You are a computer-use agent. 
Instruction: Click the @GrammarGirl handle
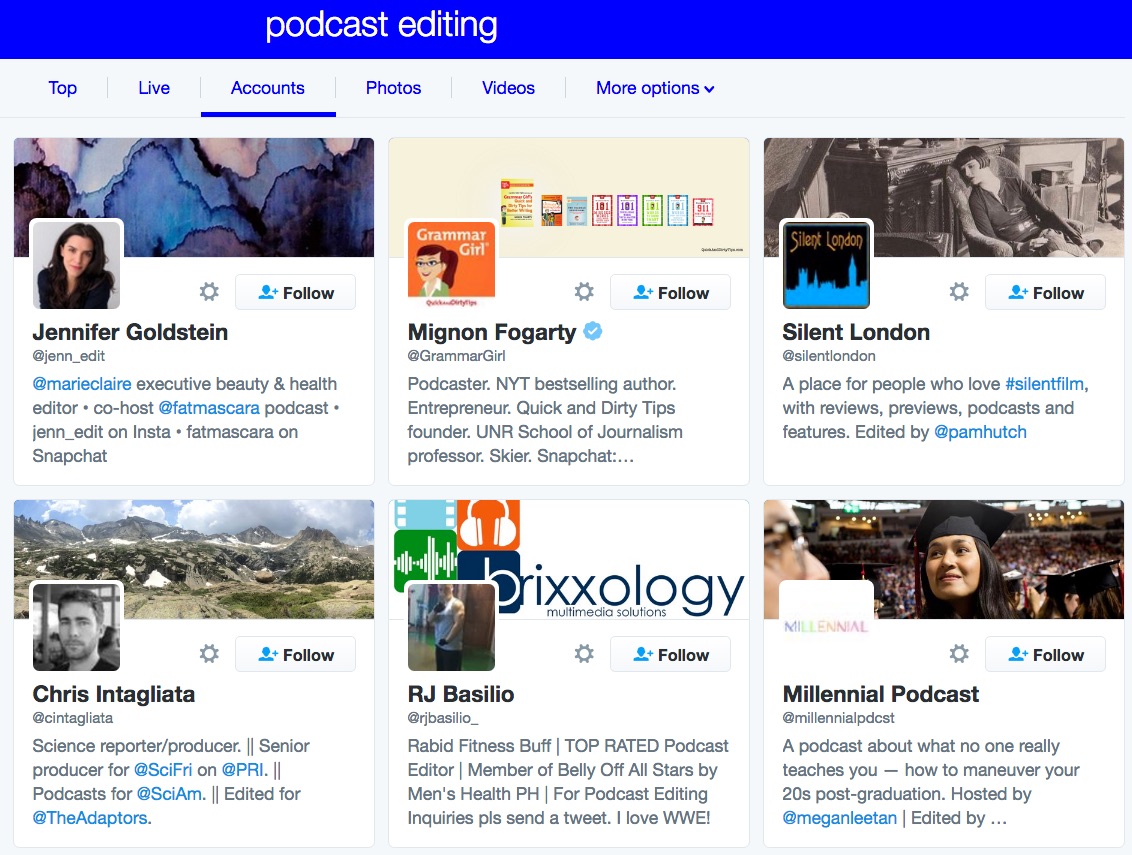tap(456, 356)
